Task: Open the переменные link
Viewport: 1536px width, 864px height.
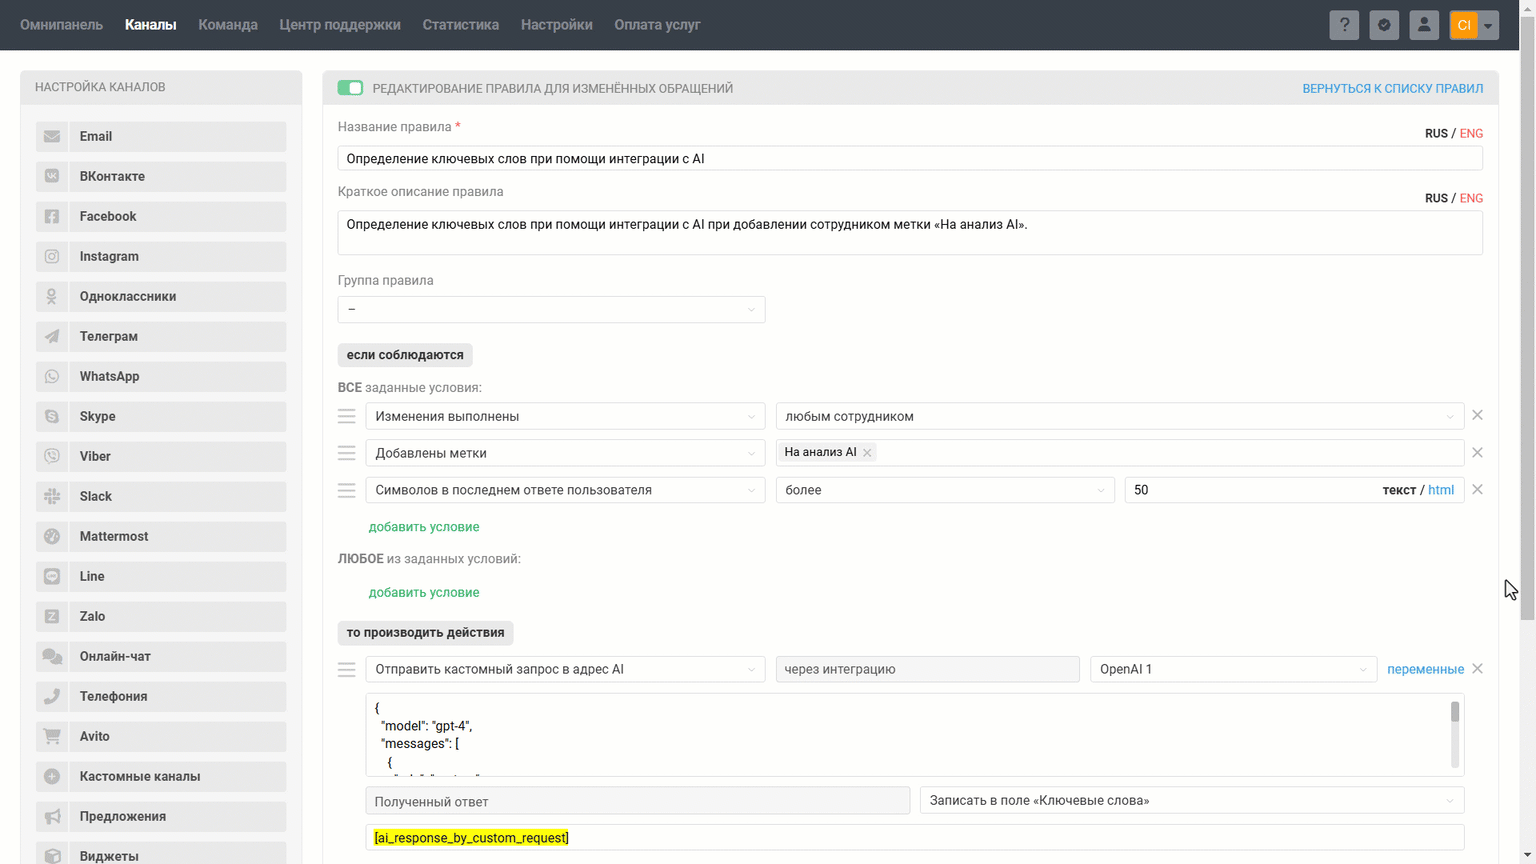Action: (1425, 669)
